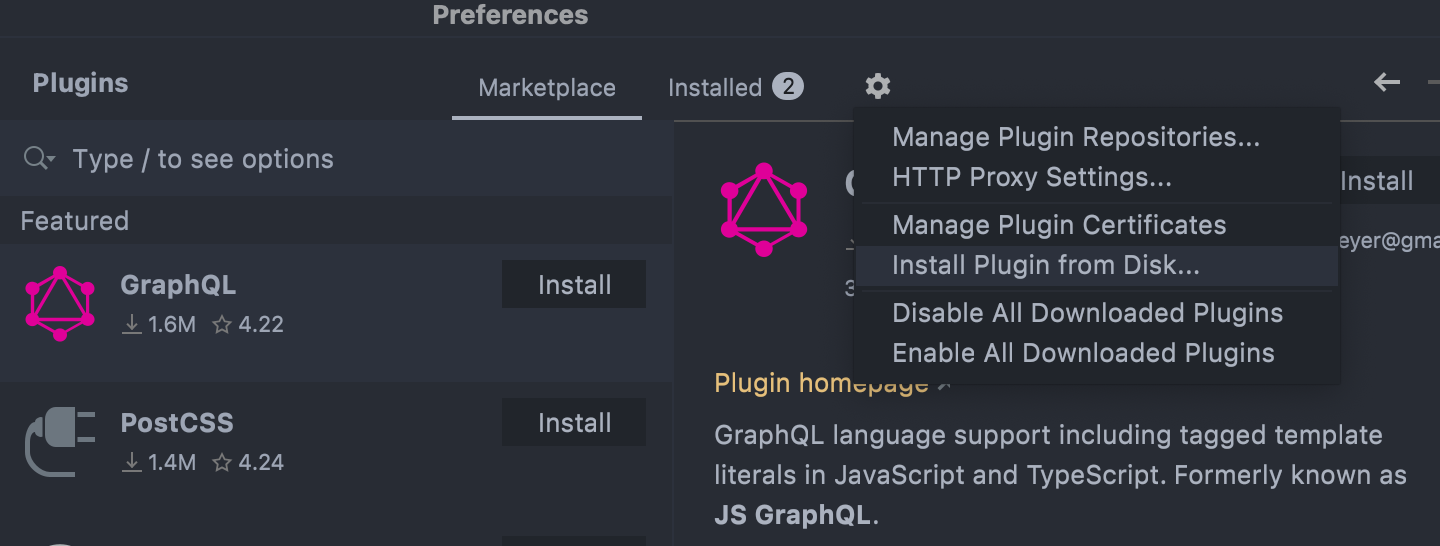Select Enable All Downloaded Plugins
Viewport: 1440px width, 546px height.
(x=1083, y=353)
